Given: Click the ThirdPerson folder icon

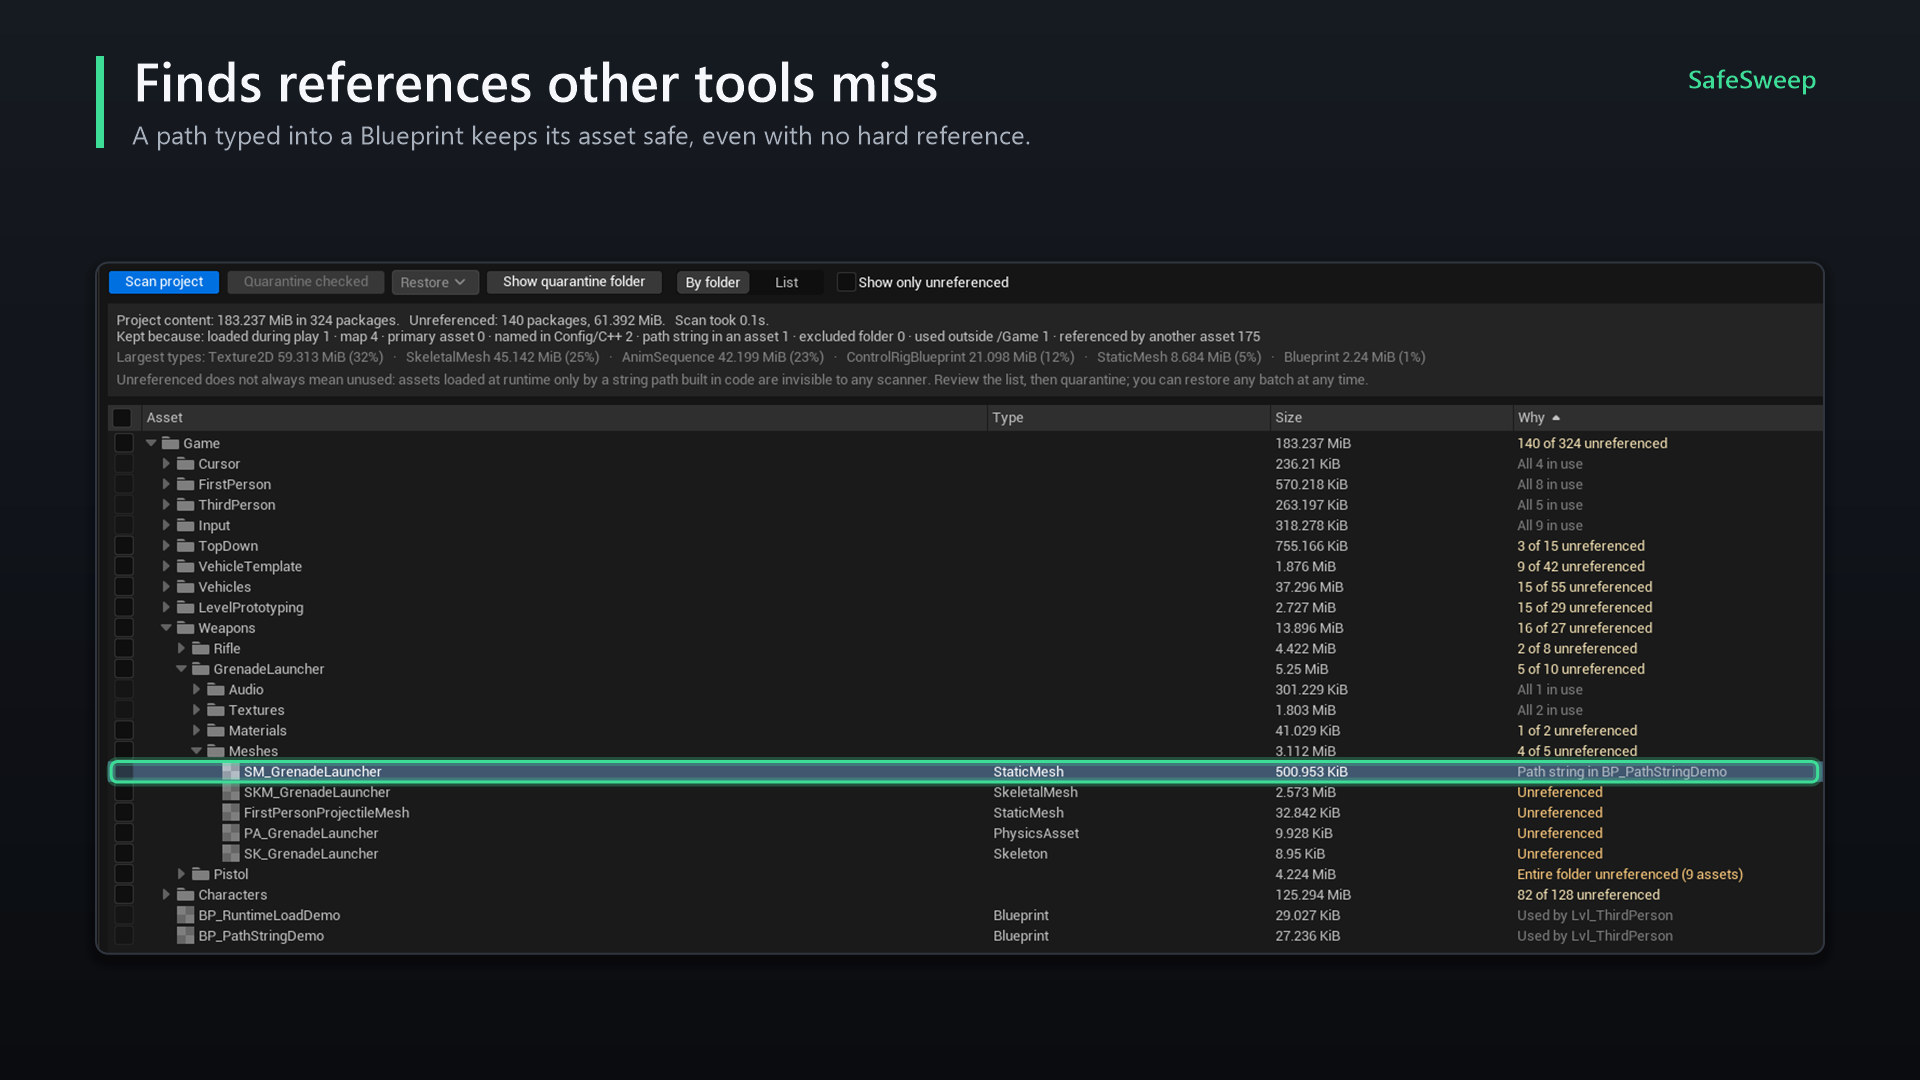Looking at the screenshot, I should 185,505.
